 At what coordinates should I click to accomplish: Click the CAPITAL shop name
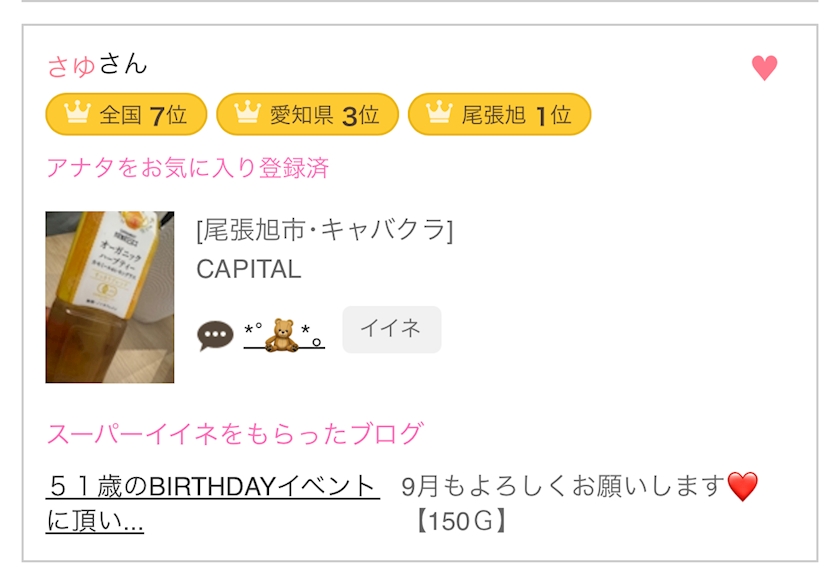pyautogui.click(x=248, y=270)
